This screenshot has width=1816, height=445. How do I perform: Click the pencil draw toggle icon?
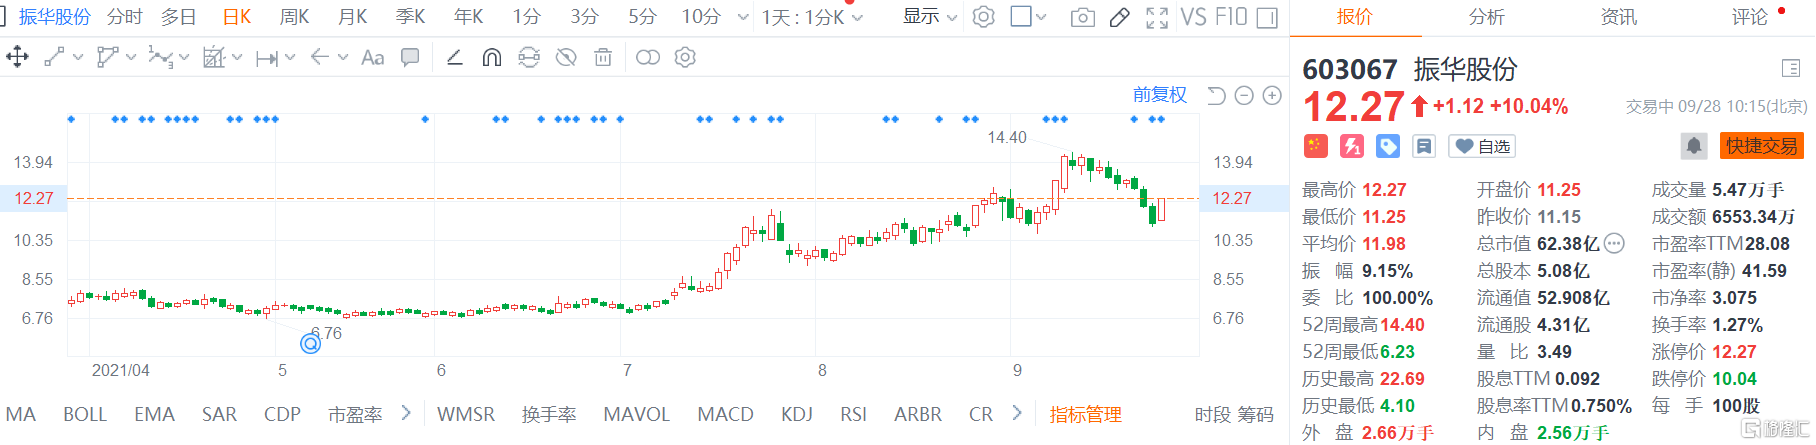click(x=1120, y=17)
